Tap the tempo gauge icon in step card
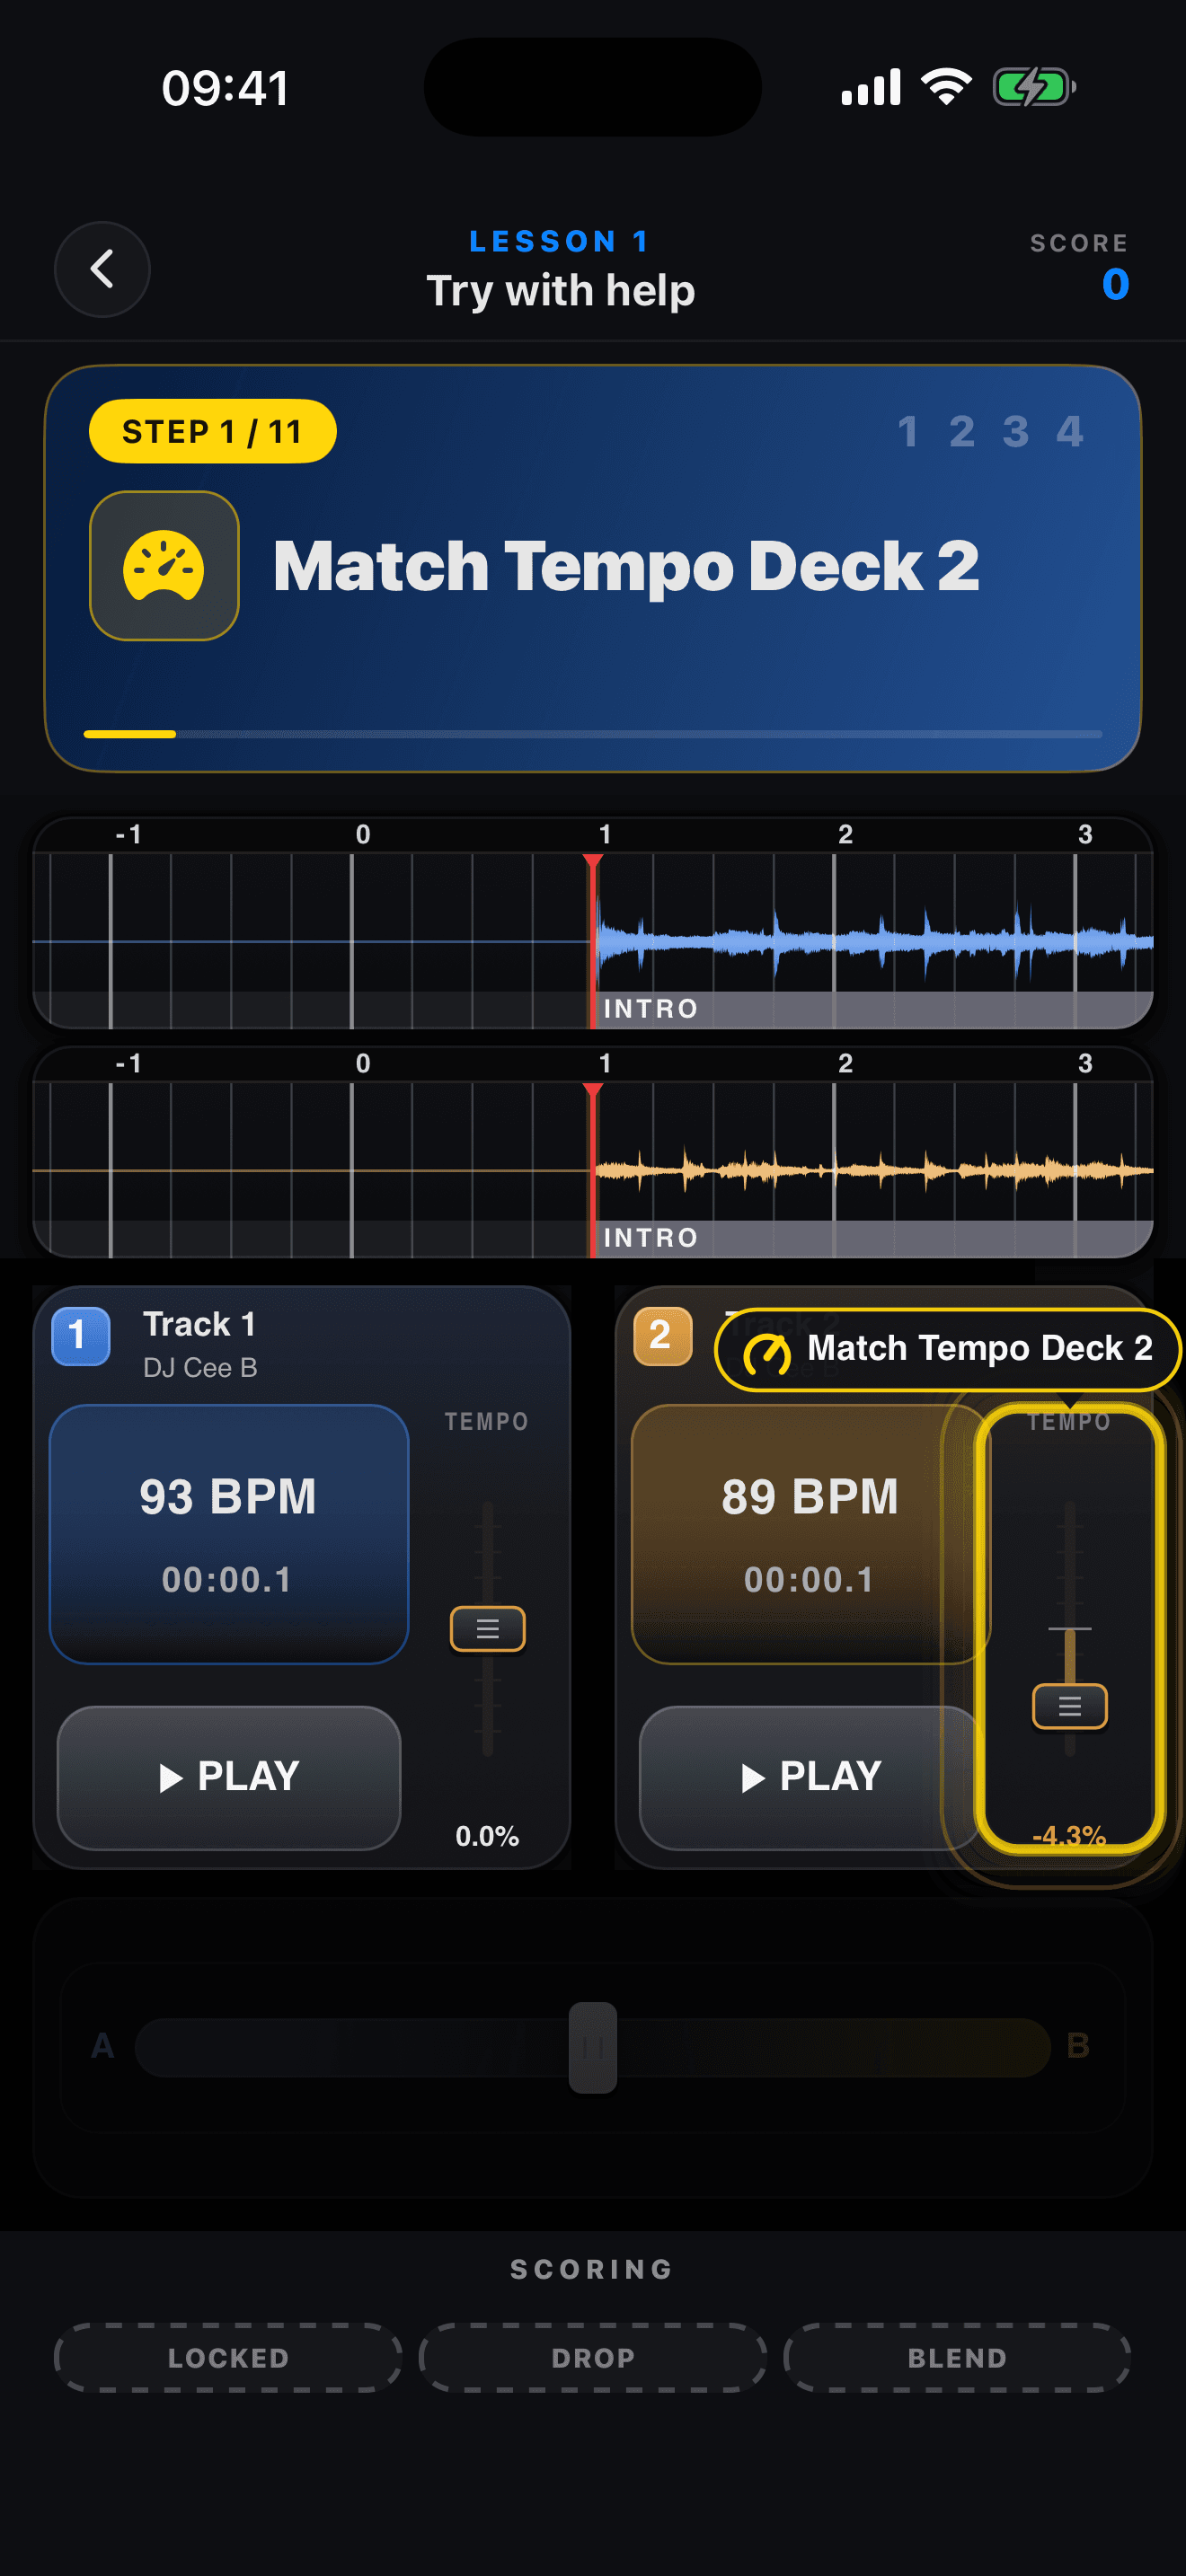The image size is (1186, 2576). point(164,566)
